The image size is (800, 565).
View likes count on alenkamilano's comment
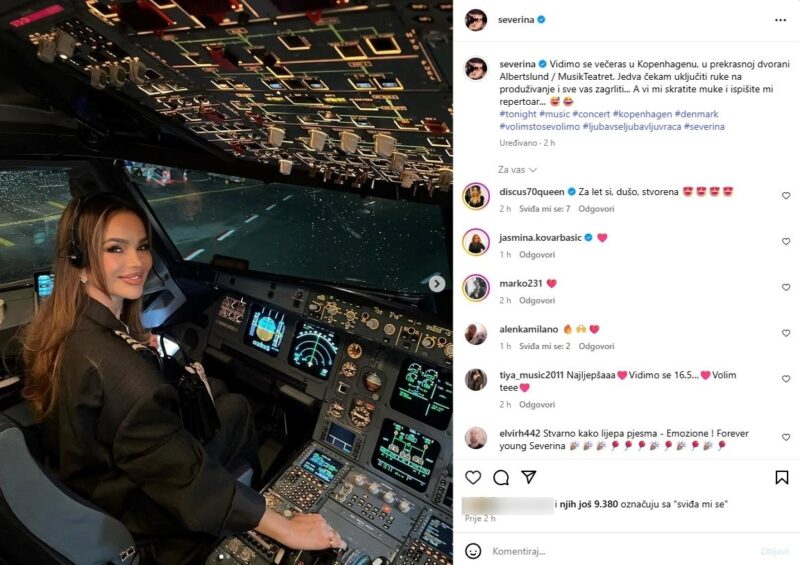[544, 346]
